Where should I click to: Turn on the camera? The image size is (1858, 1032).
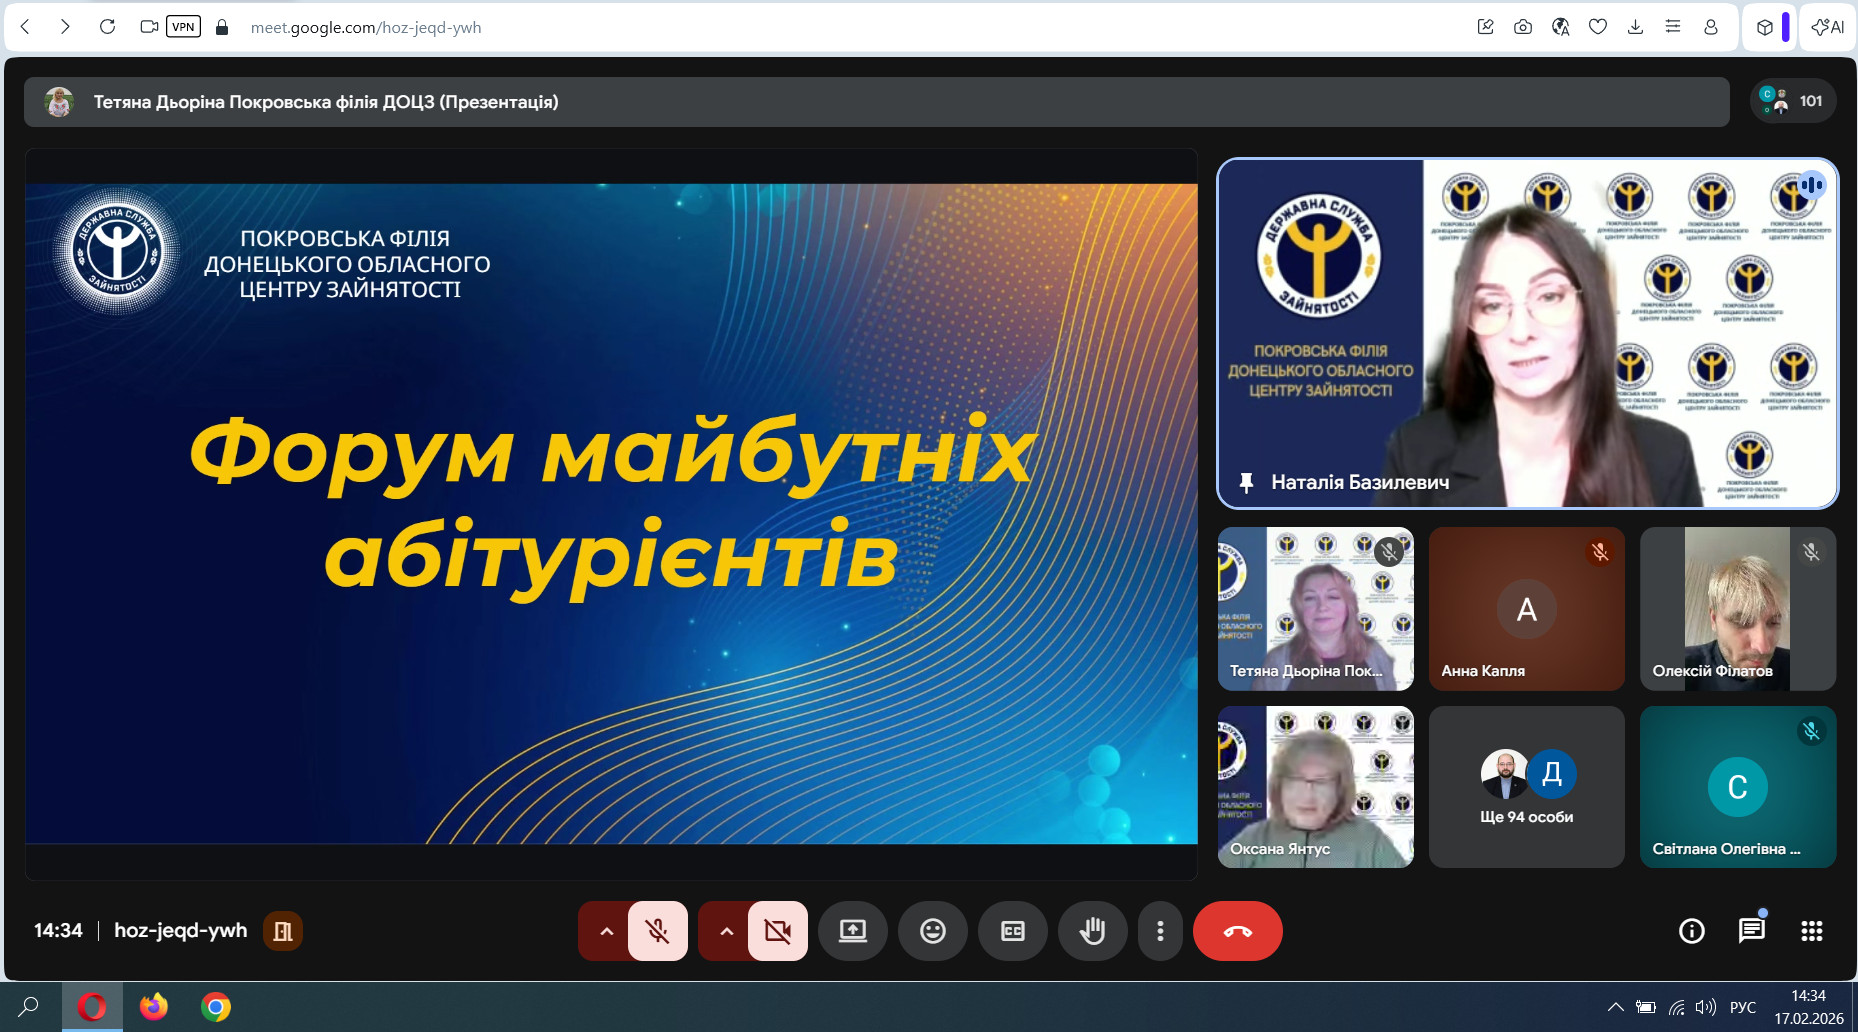click(x=777, y=931)
